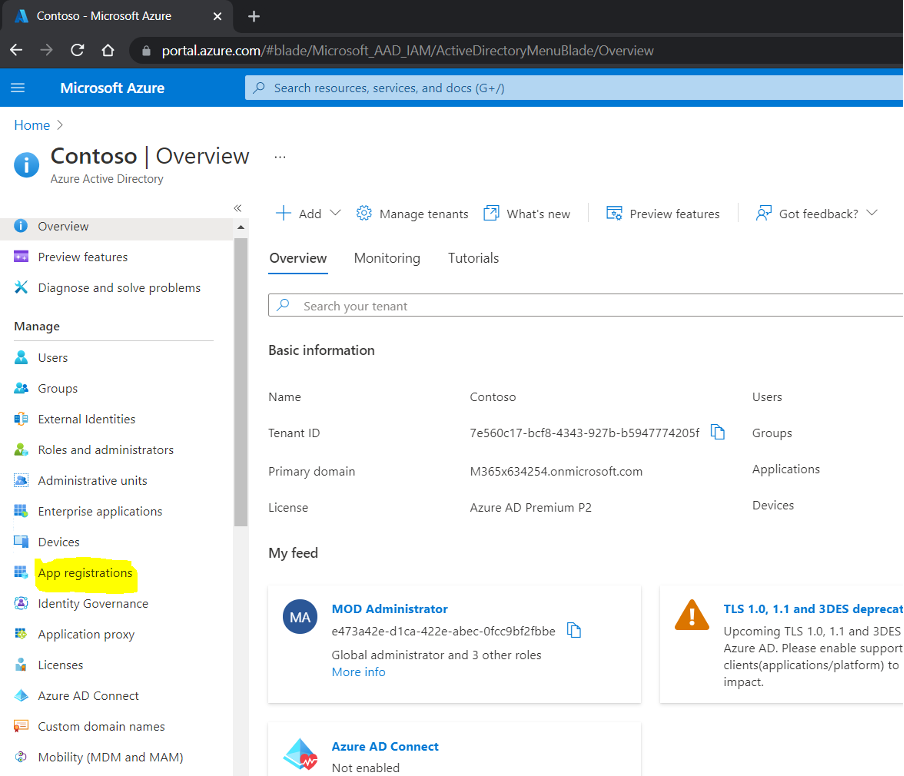Screen dimensions: 904x776
Task: Click Manage tenants in the toolbar
Action: [412, 213]
